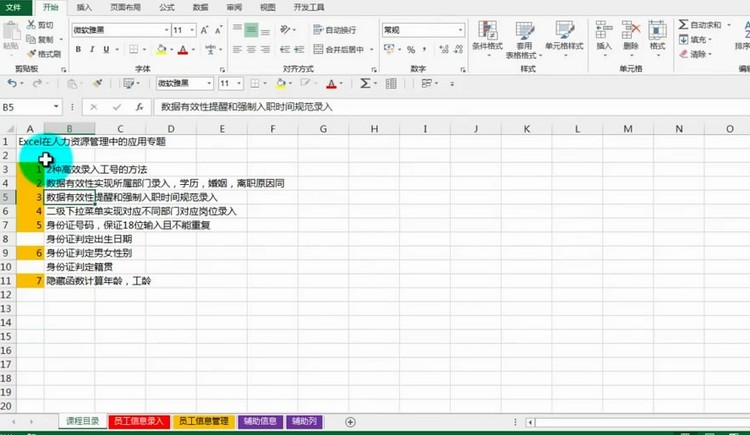The image size is (750, 435).
Task: Apply fill color bucket in ribbon
Action: (161, 49)
